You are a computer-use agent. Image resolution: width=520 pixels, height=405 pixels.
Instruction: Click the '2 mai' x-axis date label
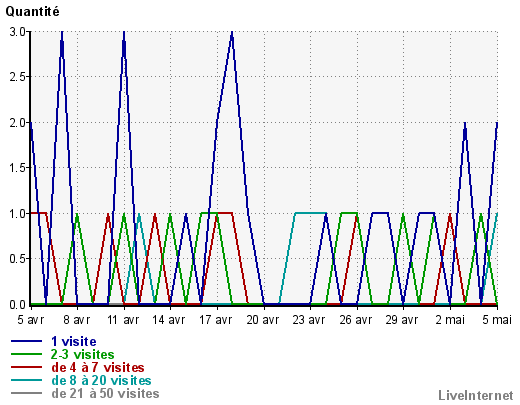tap(450, 320)
